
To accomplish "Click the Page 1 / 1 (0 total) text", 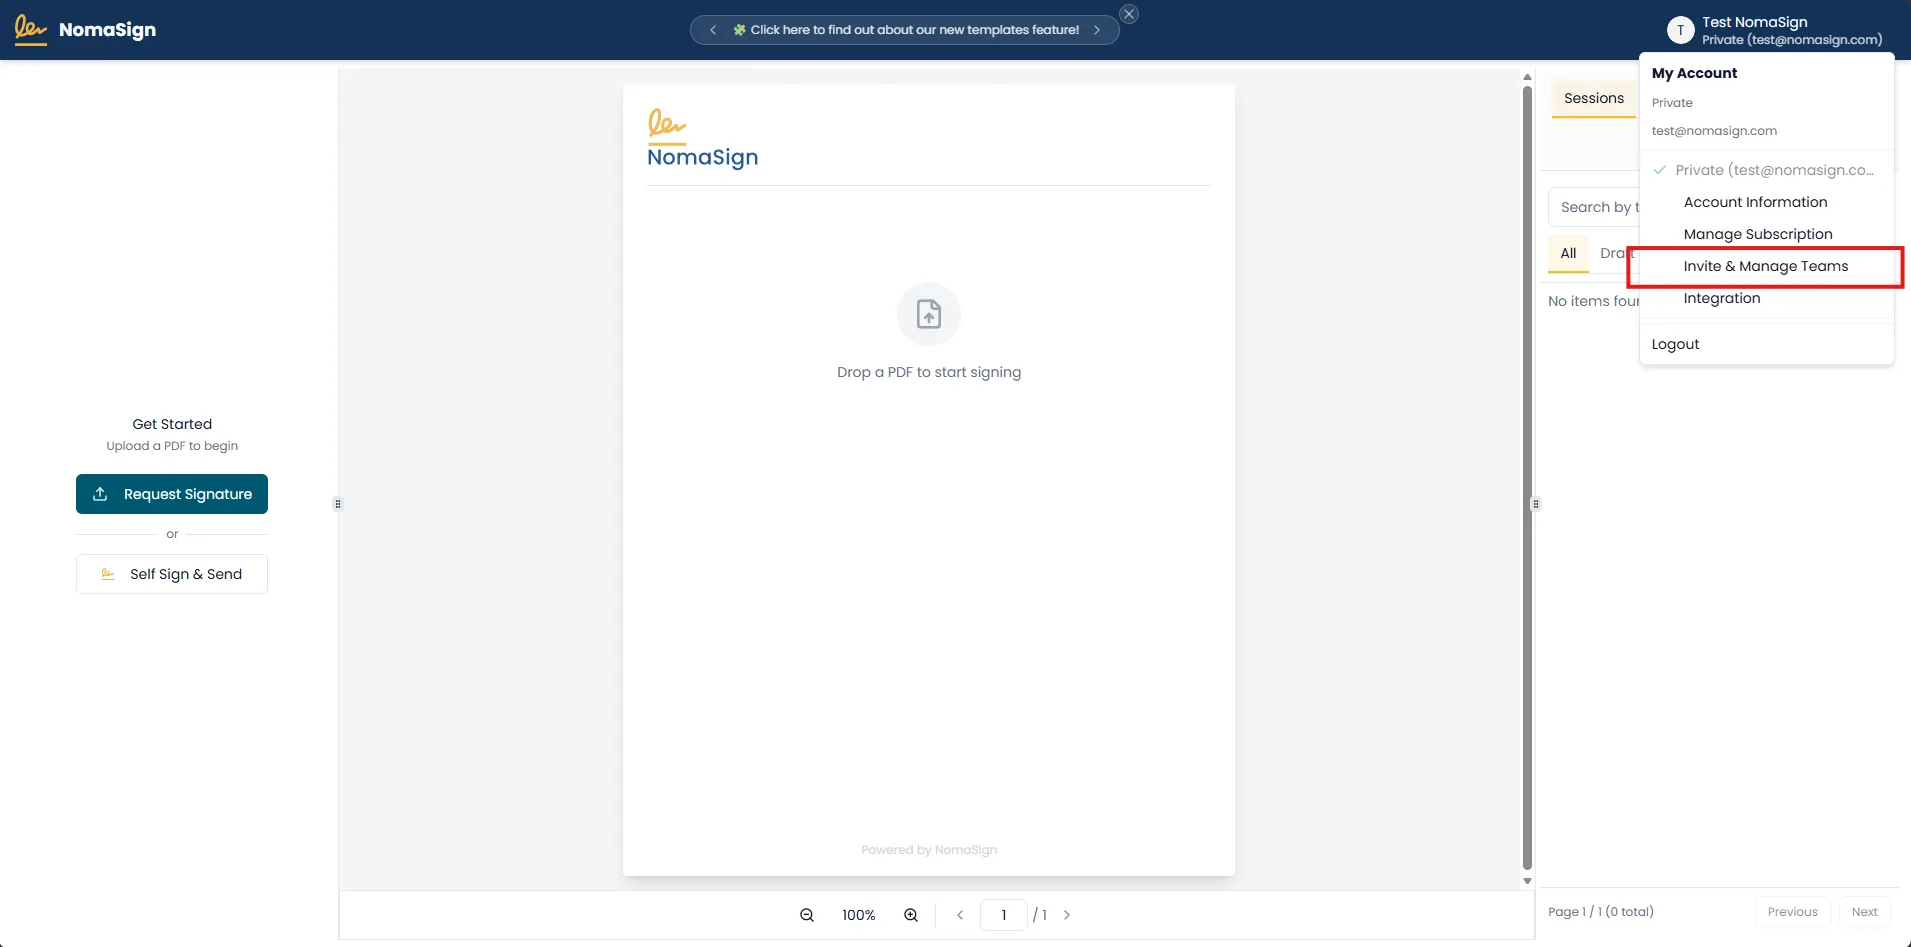I will (1601, 912).
